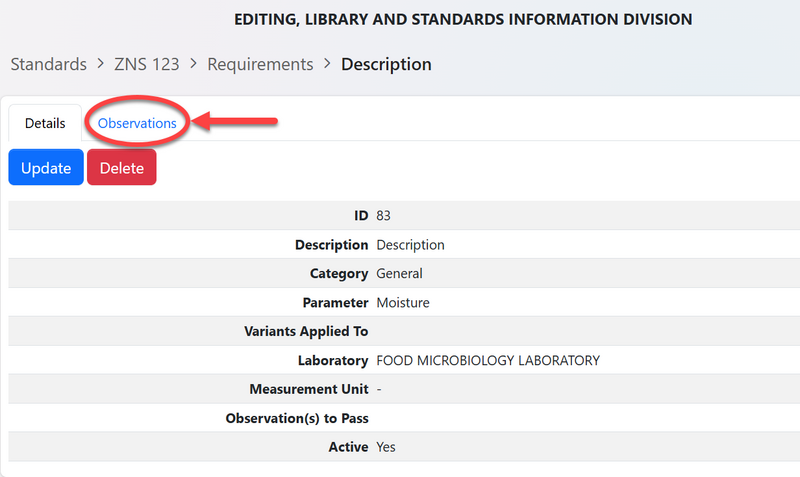Click the Observation(s) to Pass label

click(297, 418)
